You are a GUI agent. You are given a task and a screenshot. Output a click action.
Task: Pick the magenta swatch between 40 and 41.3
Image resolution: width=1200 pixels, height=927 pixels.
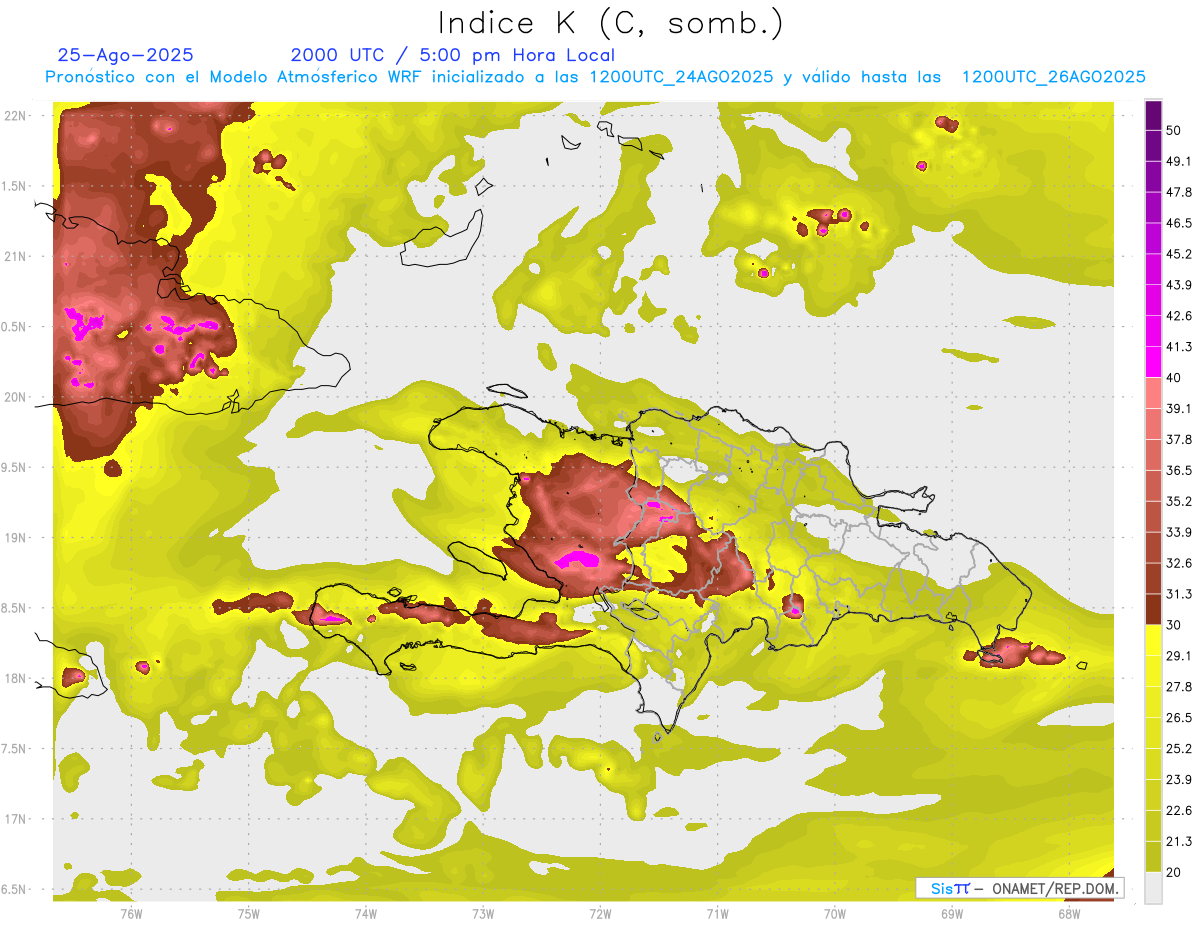click(1153, 362)
